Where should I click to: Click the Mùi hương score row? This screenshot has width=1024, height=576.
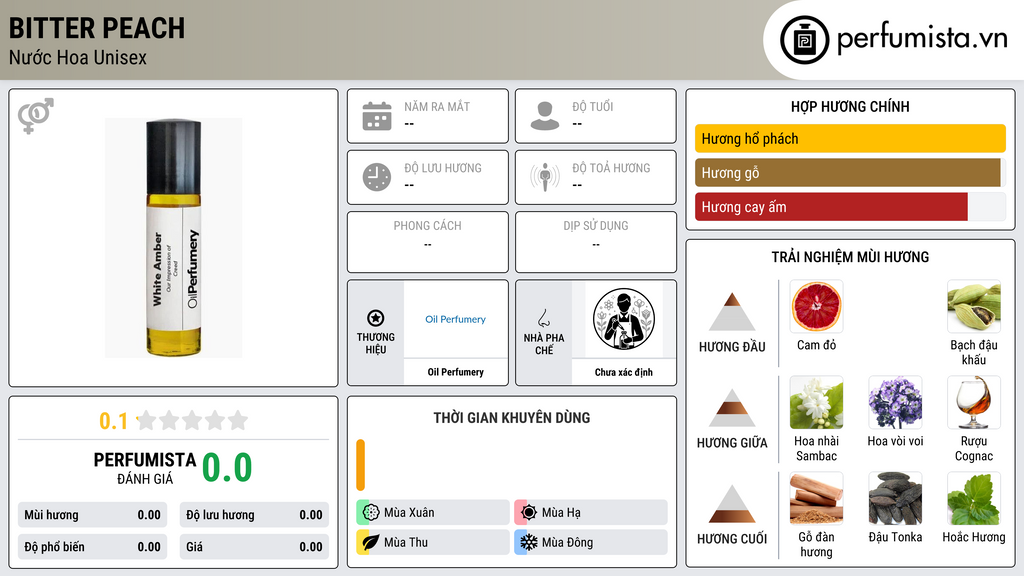click(x=93, y=515)
